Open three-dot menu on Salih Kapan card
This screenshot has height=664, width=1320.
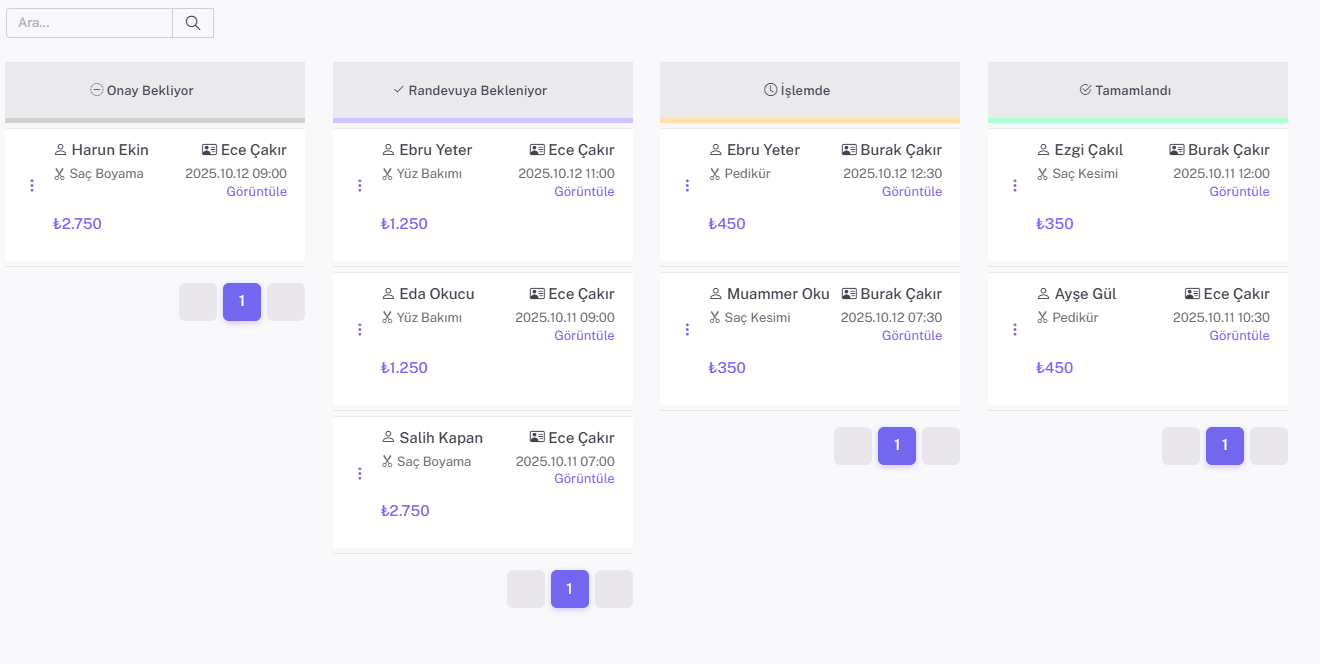[360, 473]
